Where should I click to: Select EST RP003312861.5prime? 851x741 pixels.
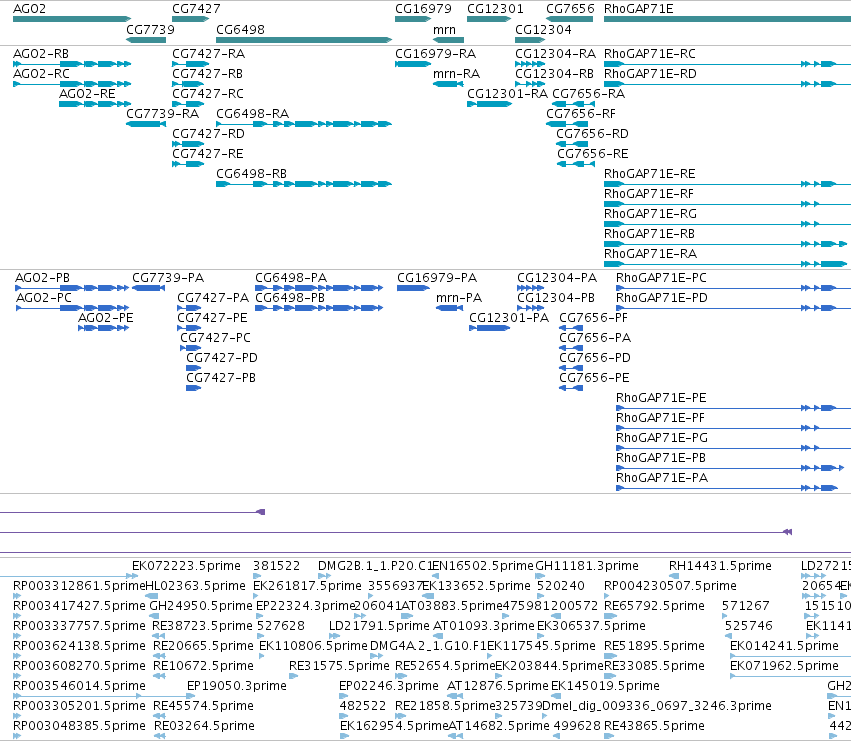point(79,586)
